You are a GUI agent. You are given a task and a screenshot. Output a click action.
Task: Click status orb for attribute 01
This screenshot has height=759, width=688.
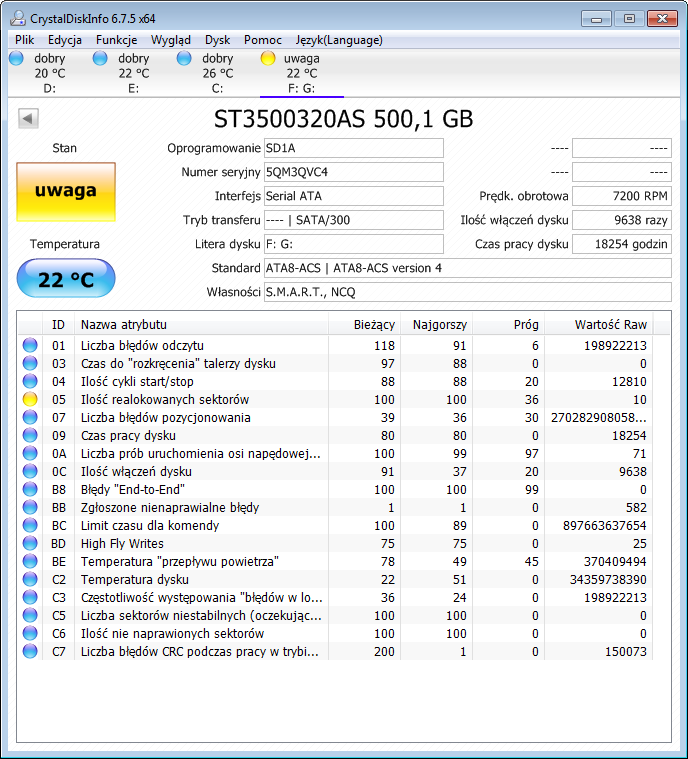30,345
